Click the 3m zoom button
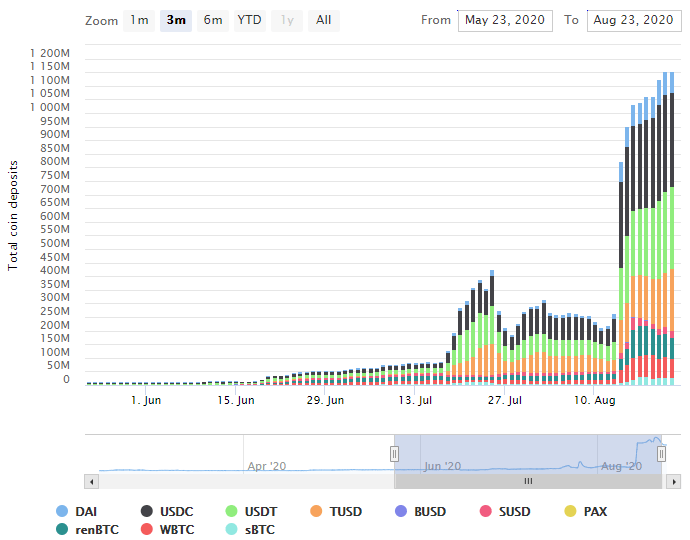Image resolution: width=690 pixels, height=540 pixels. click(176, 20)
